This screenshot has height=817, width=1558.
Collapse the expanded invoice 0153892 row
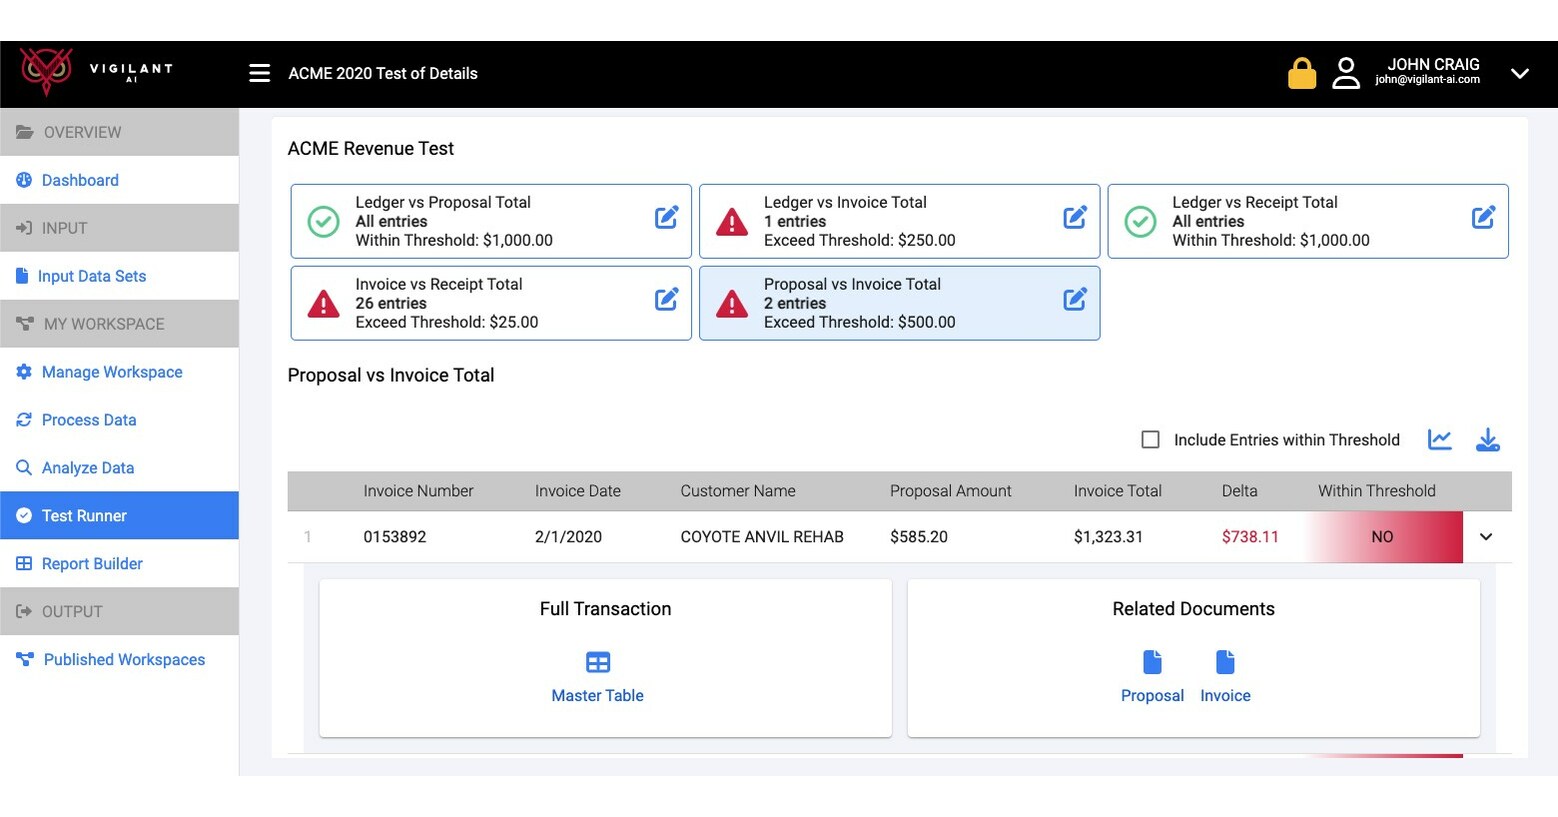[1485, 537]
